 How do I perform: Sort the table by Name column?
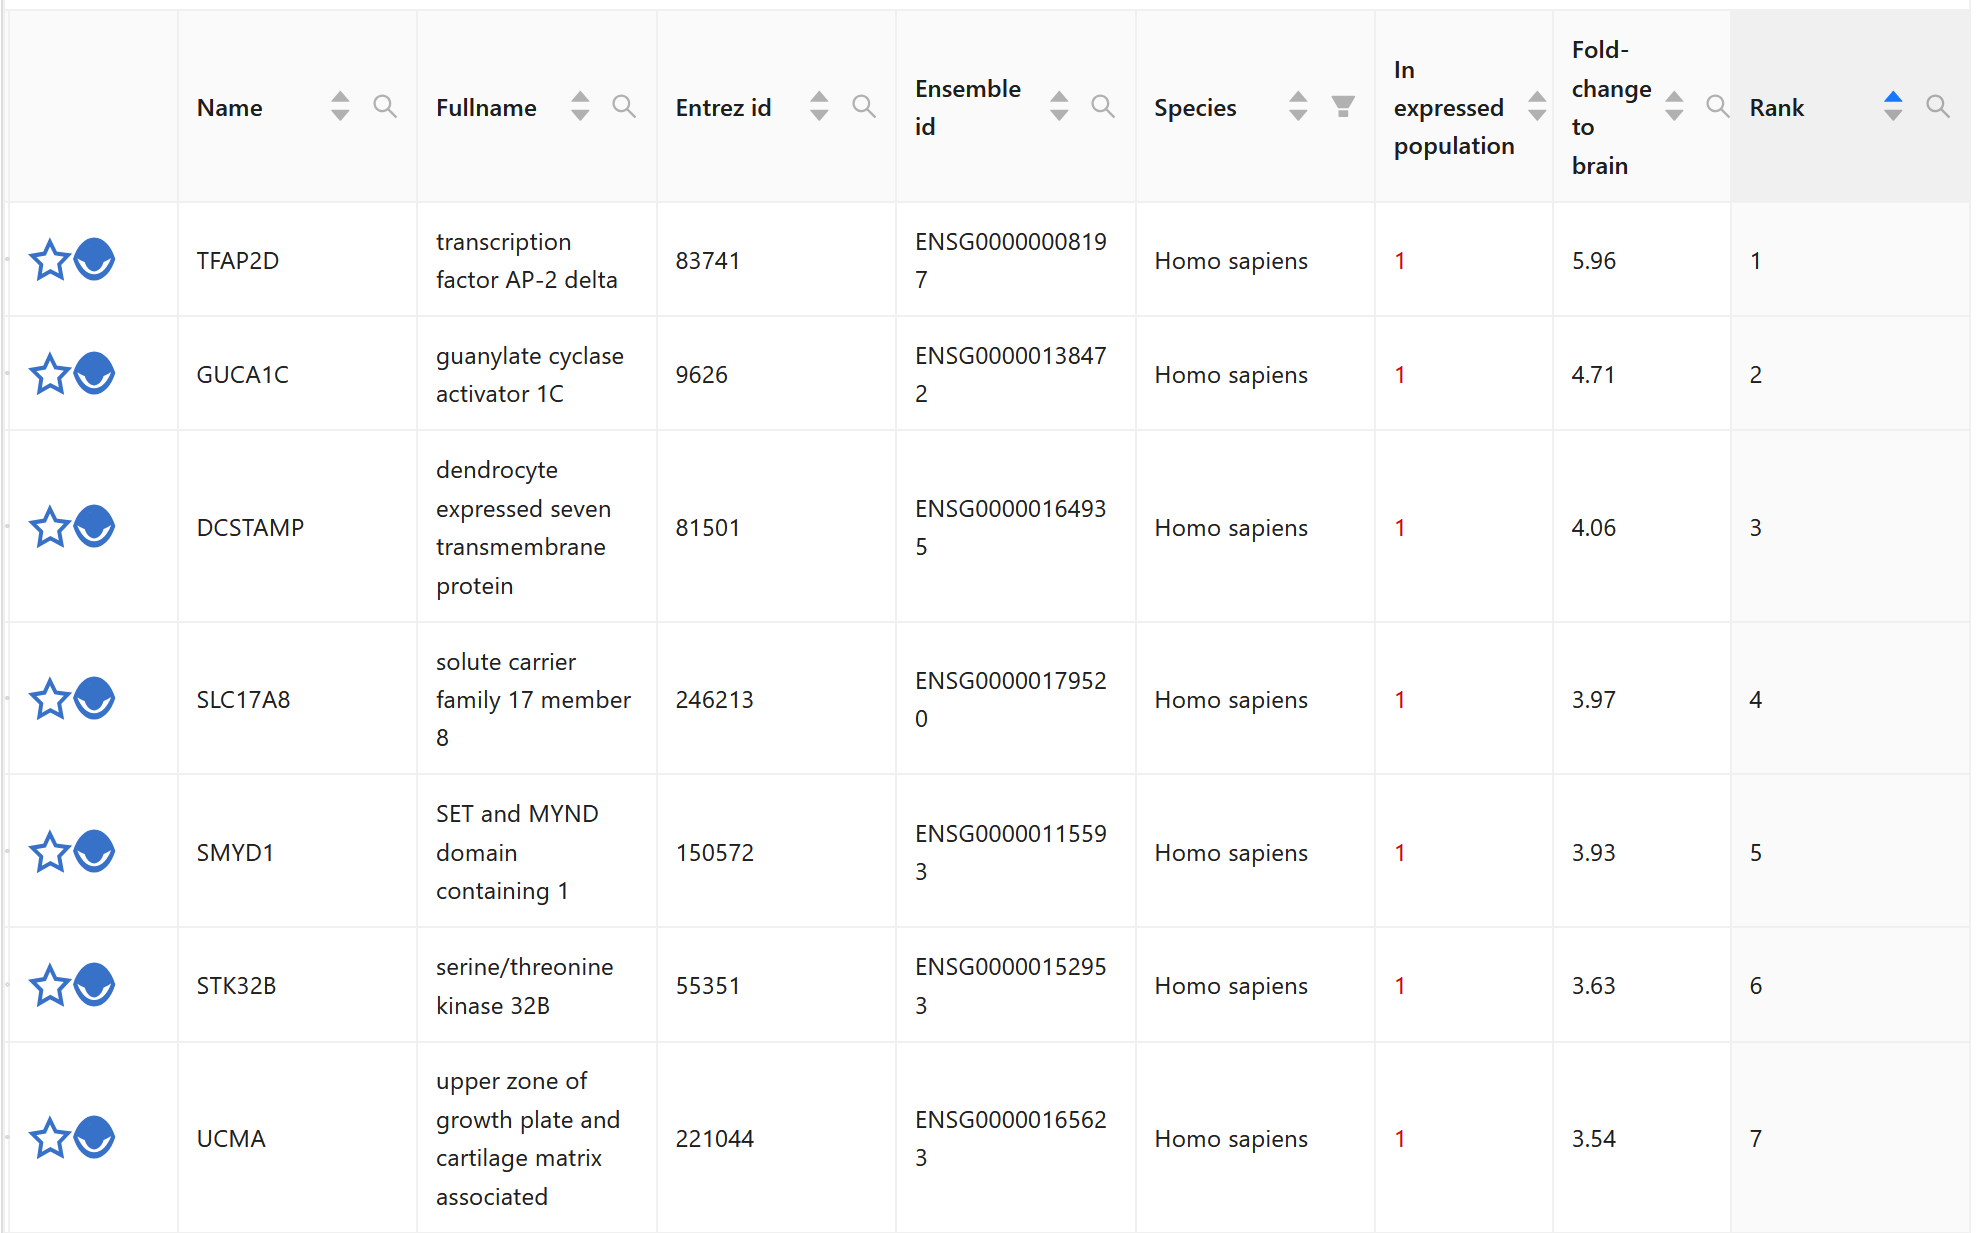(340, 106)
